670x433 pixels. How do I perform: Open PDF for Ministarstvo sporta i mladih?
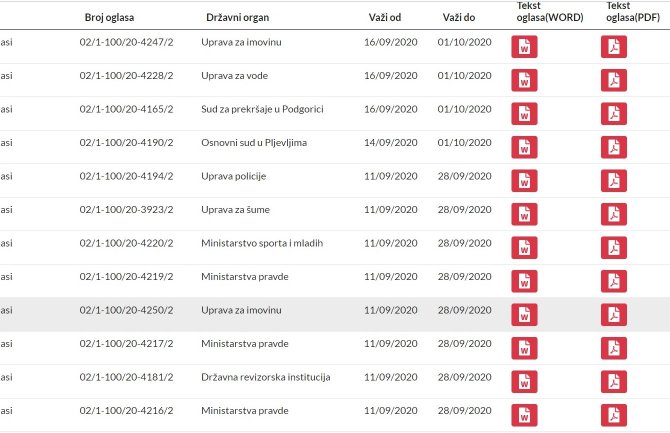613,248
